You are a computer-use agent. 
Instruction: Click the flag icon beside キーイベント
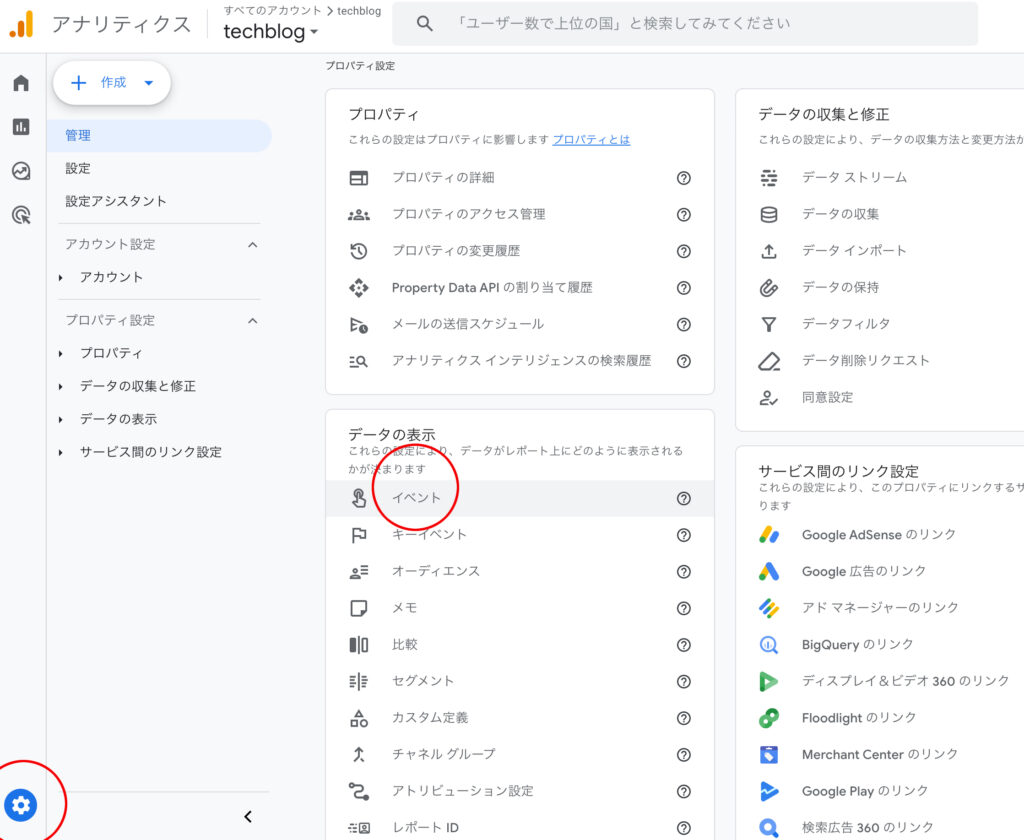tap(359, 535)
